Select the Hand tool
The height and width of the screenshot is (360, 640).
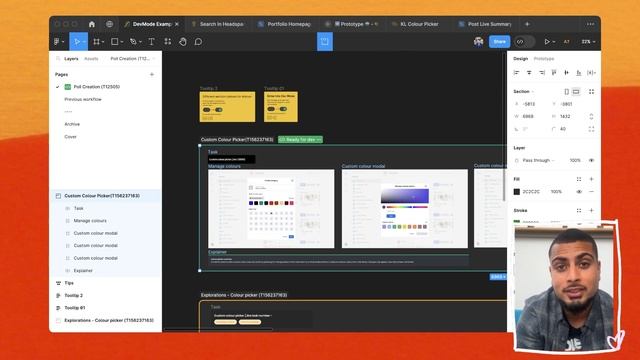(x=183, y=42)
